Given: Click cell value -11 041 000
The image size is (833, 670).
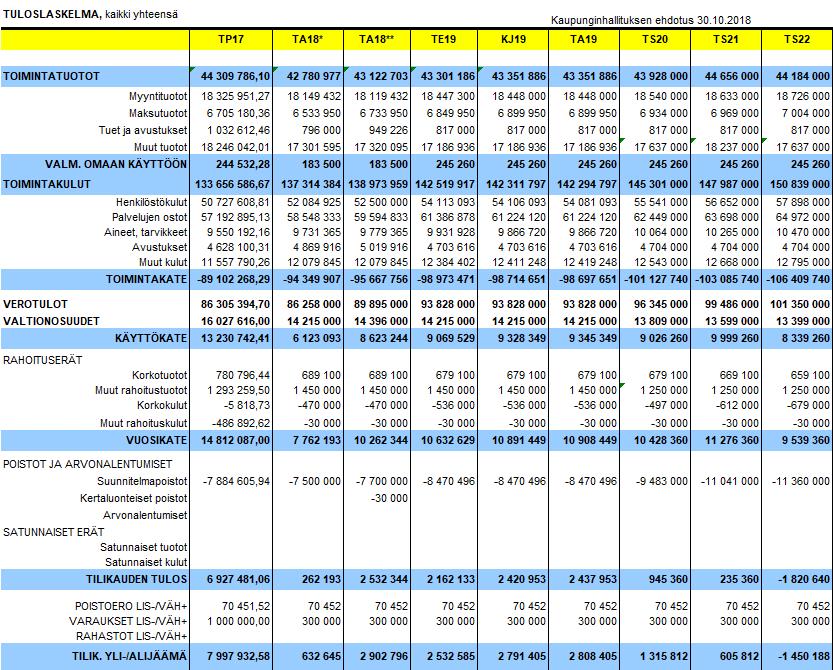Looking at the screenshot, I should pos(730,481).
